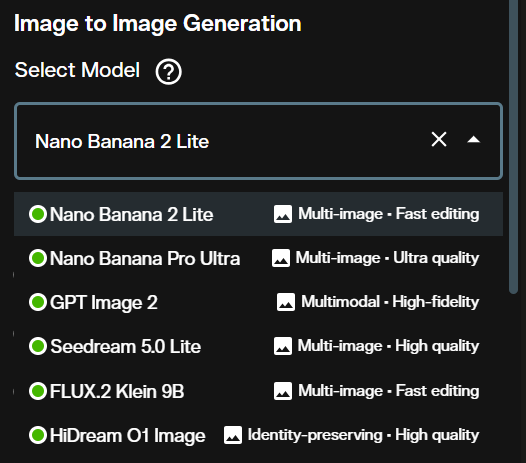Click the Select Model combo box field
Image resolution: width=526 pixels, height=463 pixels.
click(258, 141)
